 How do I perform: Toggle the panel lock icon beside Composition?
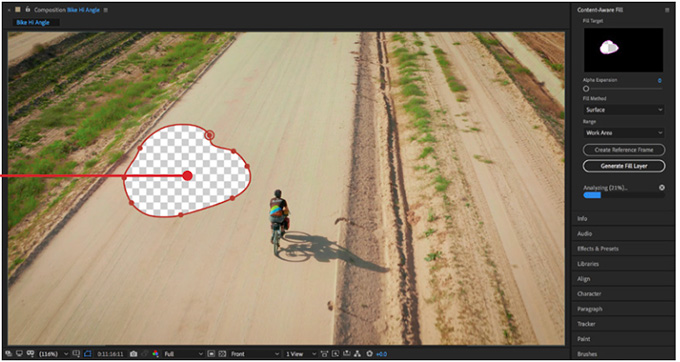point(28,9)
